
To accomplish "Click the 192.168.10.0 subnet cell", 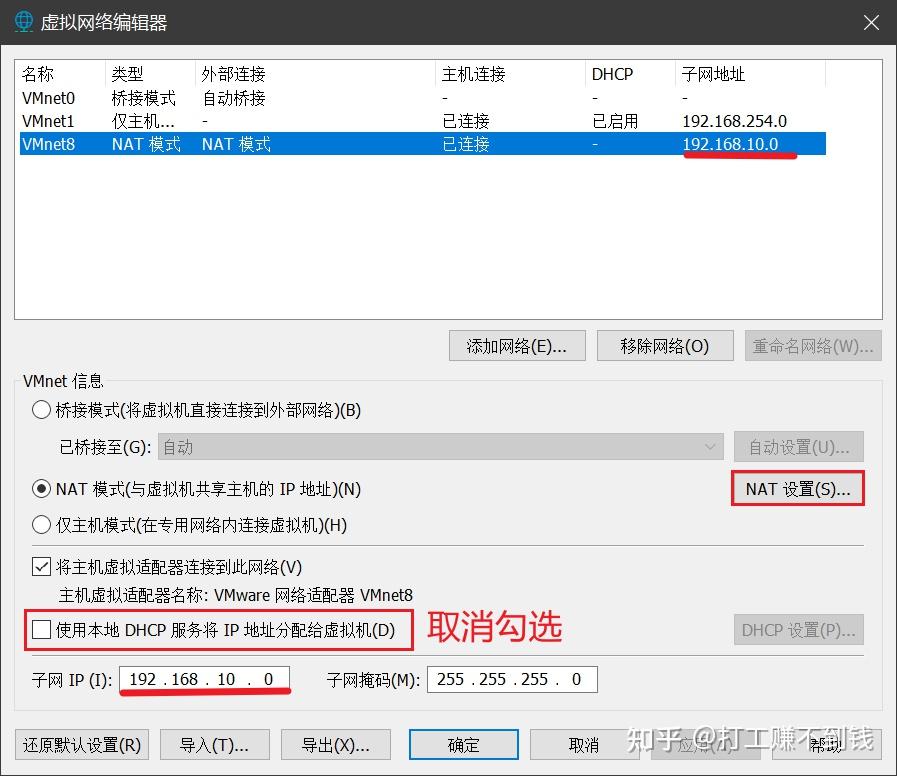I will click(731, 144).
